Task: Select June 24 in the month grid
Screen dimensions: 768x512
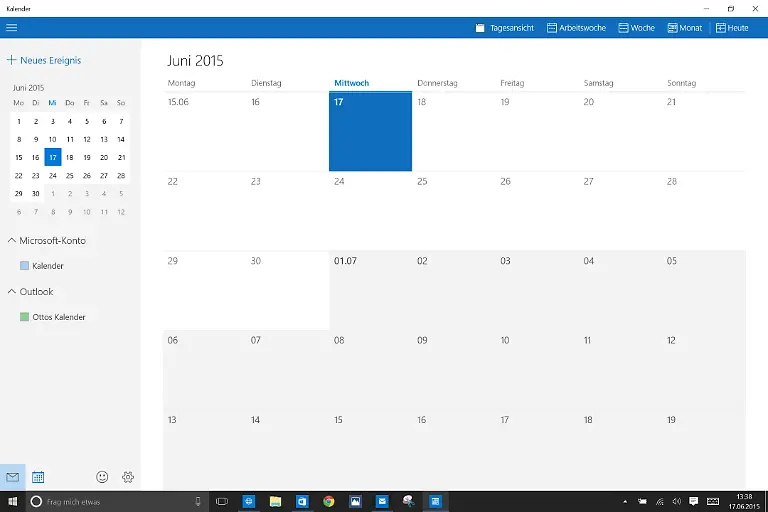Action: [x=370, y=210]
